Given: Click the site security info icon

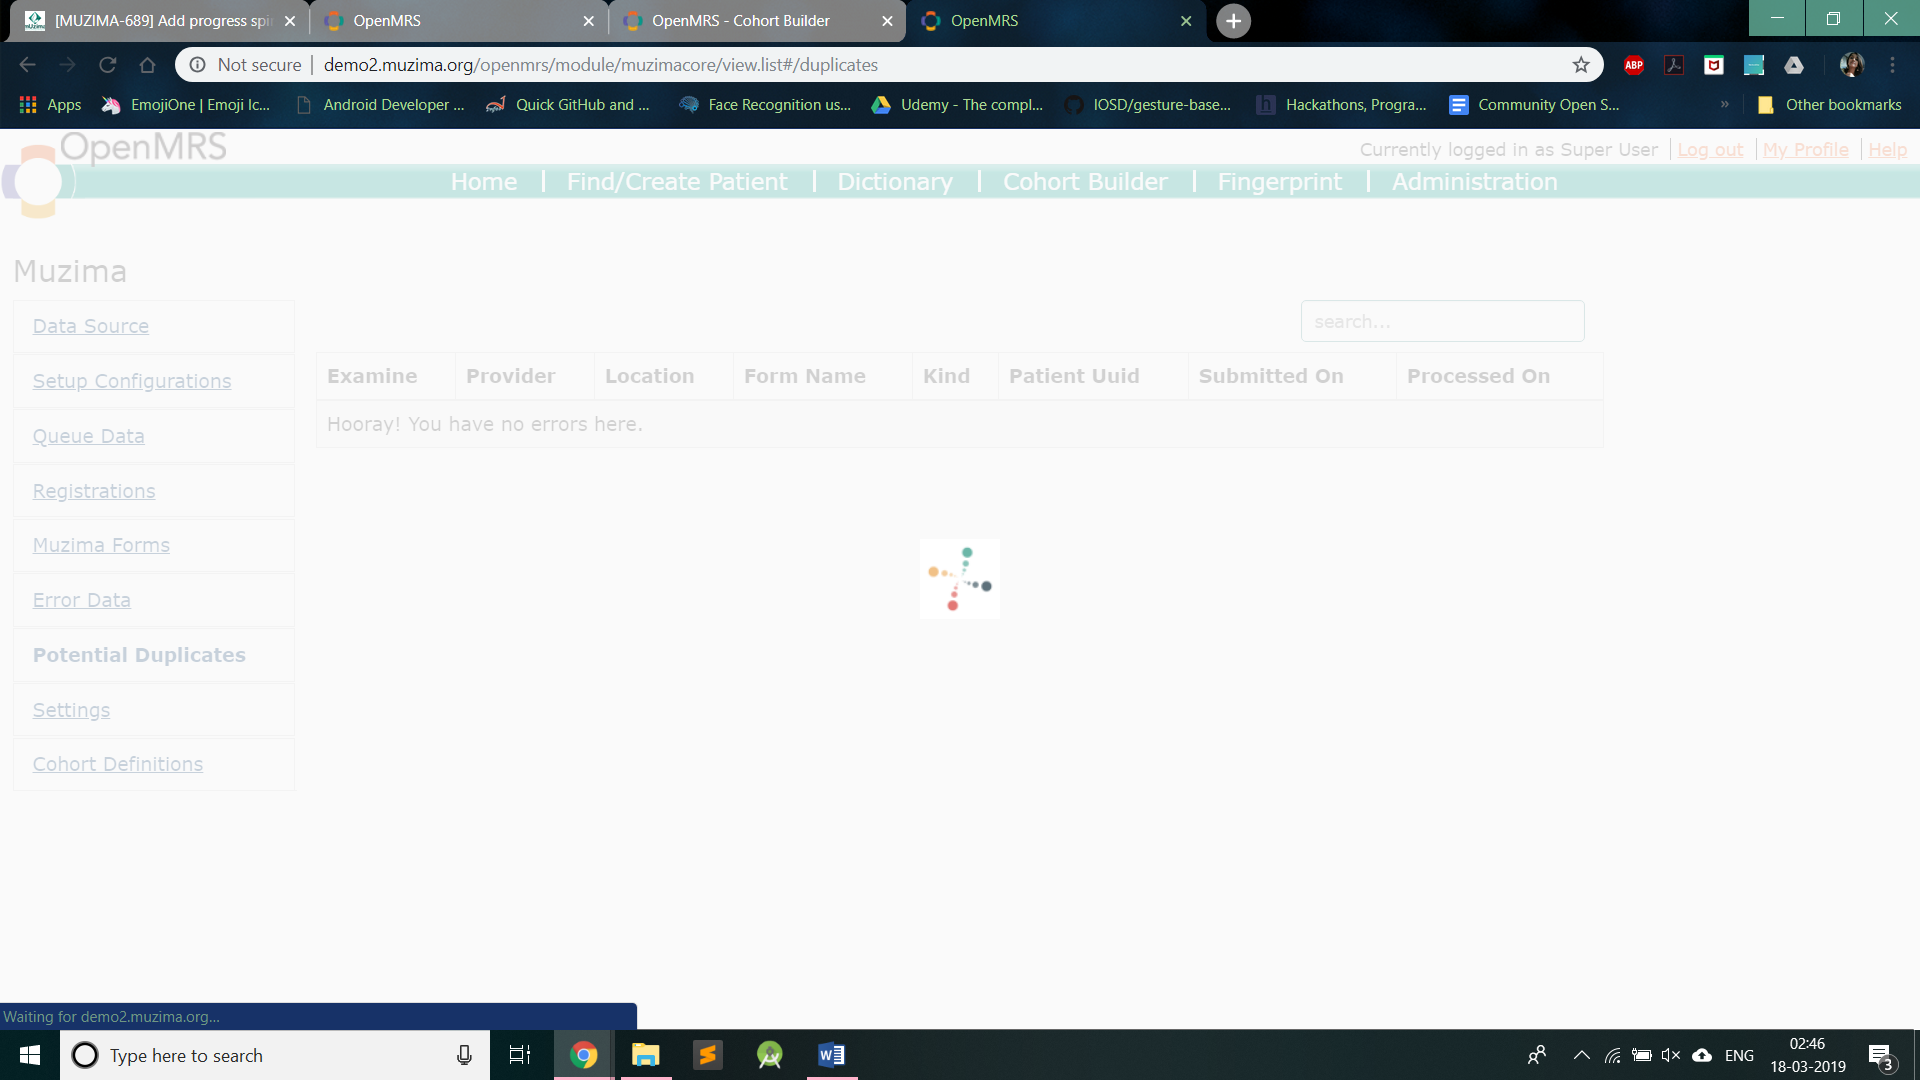Looking at the screenshot, I should click(x=198, y=65).
